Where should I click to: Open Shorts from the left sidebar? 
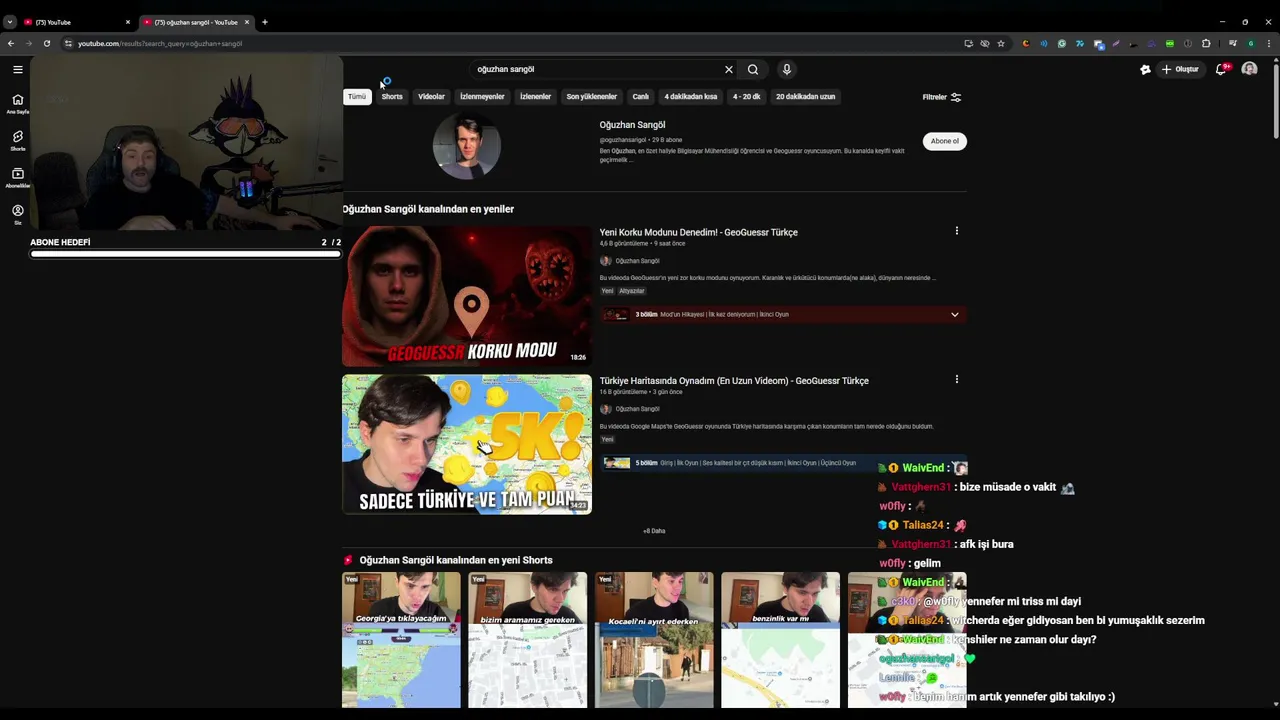pyautogui.click(x=17, y=141)
